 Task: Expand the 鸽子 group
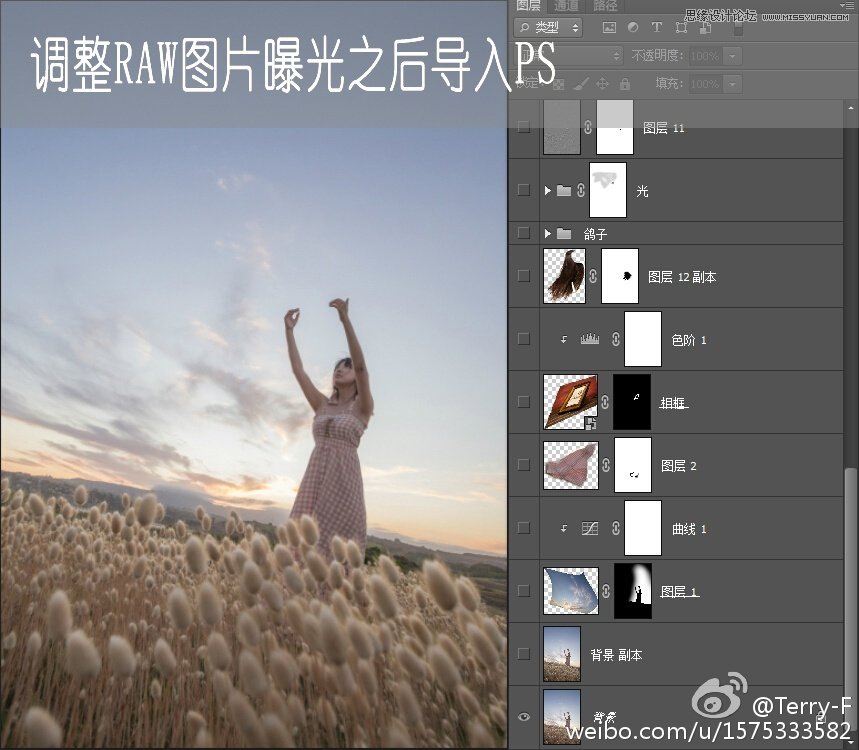[x=548, y=232]
